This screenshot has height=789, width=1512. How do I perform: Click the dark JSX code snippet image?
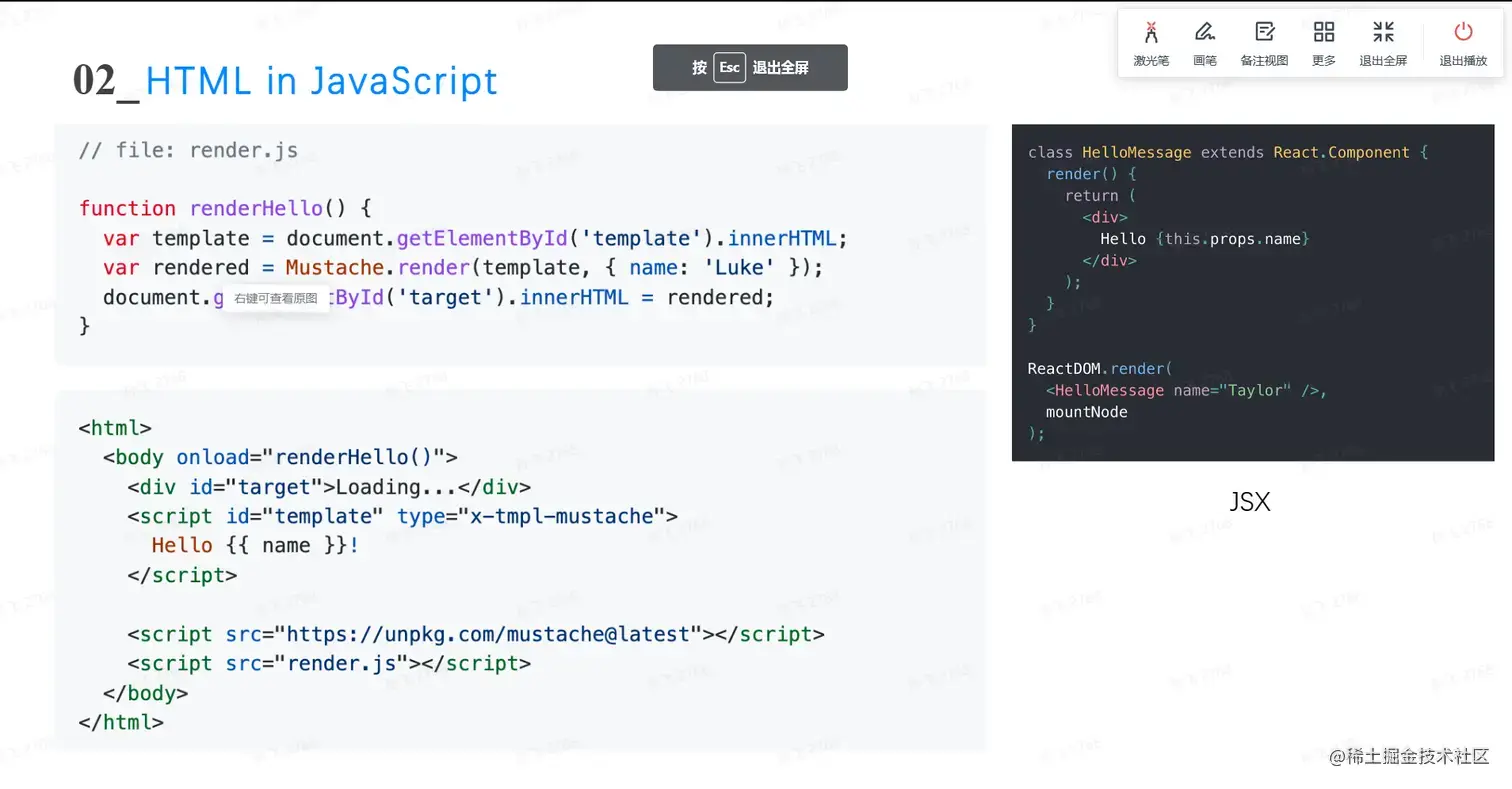tap(1253, 293)
